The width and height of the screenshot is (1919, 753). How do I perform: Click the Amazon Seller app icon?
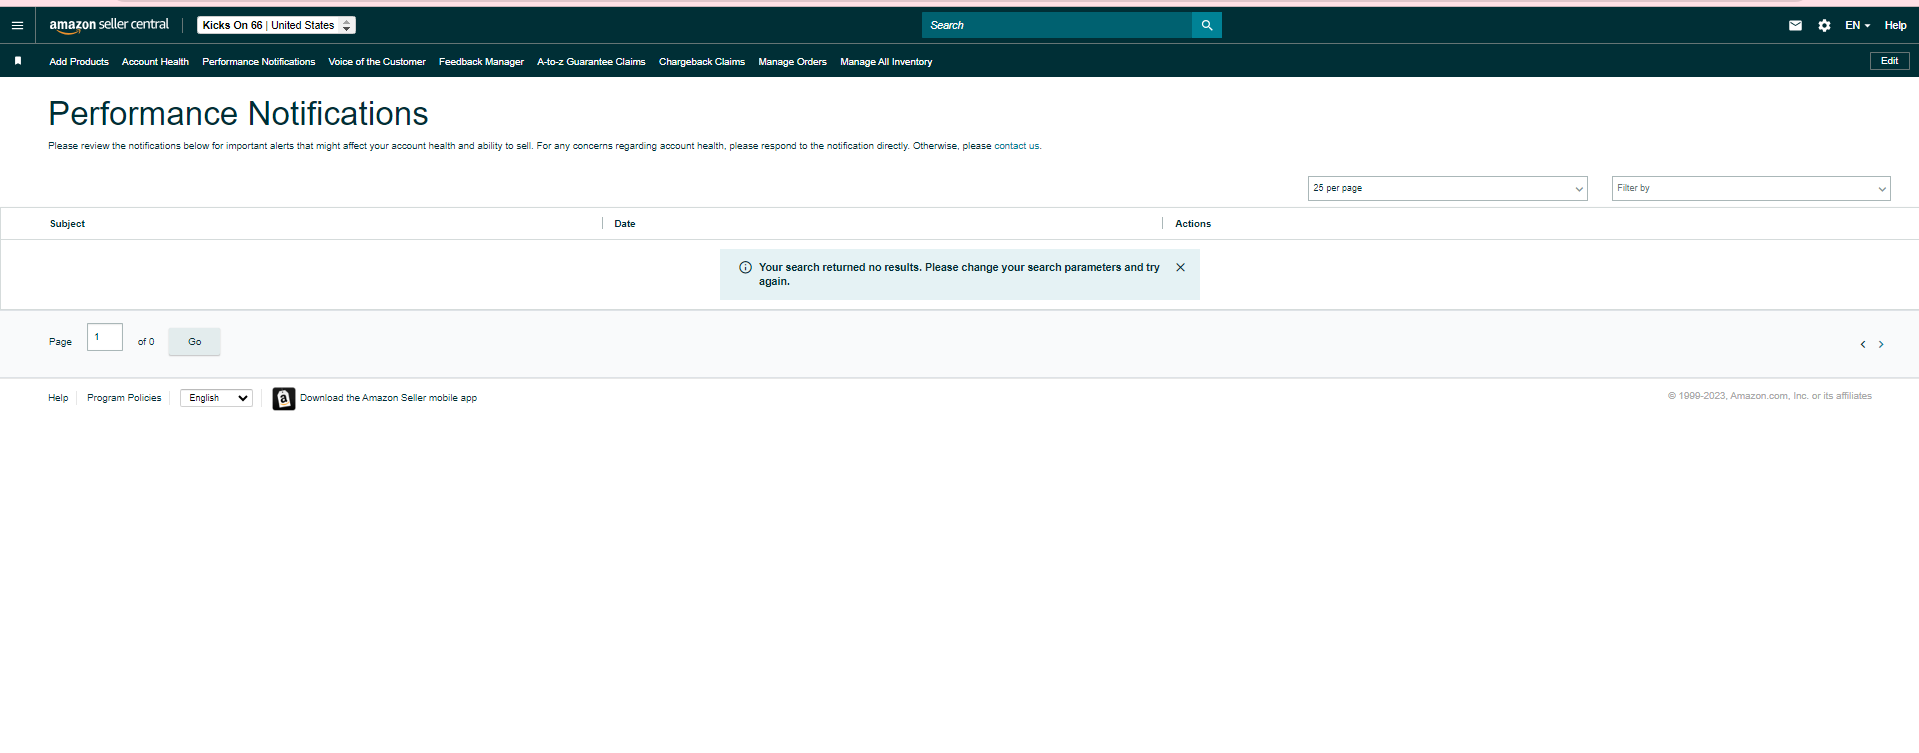tap(284, 399)
